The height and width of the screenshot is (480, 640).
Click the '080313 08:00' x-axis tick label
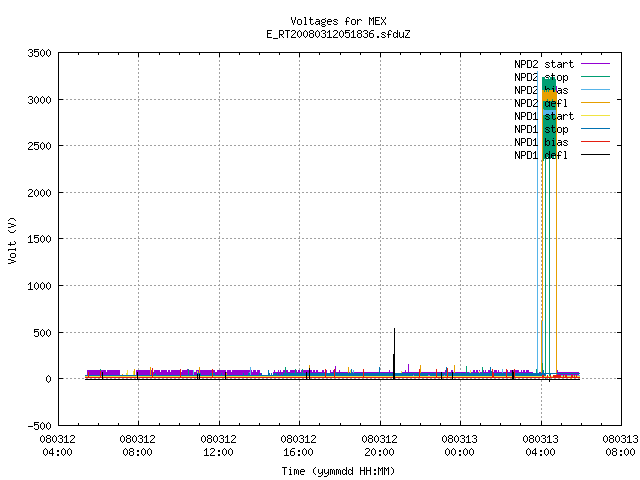pos(620,446)
